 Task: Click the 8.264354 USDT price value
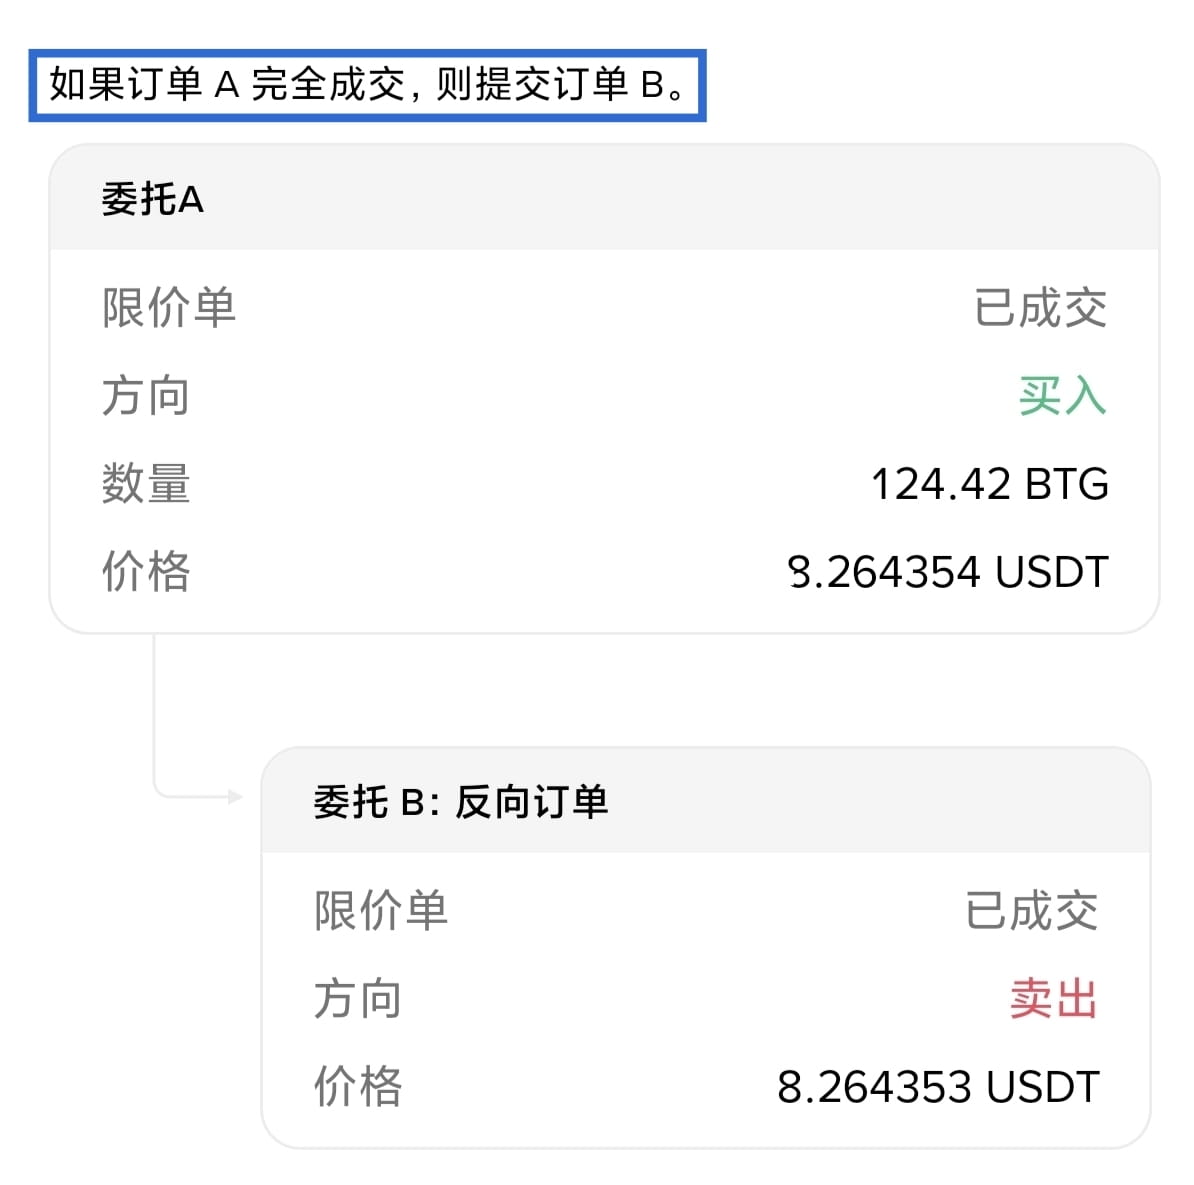(947, 572)
